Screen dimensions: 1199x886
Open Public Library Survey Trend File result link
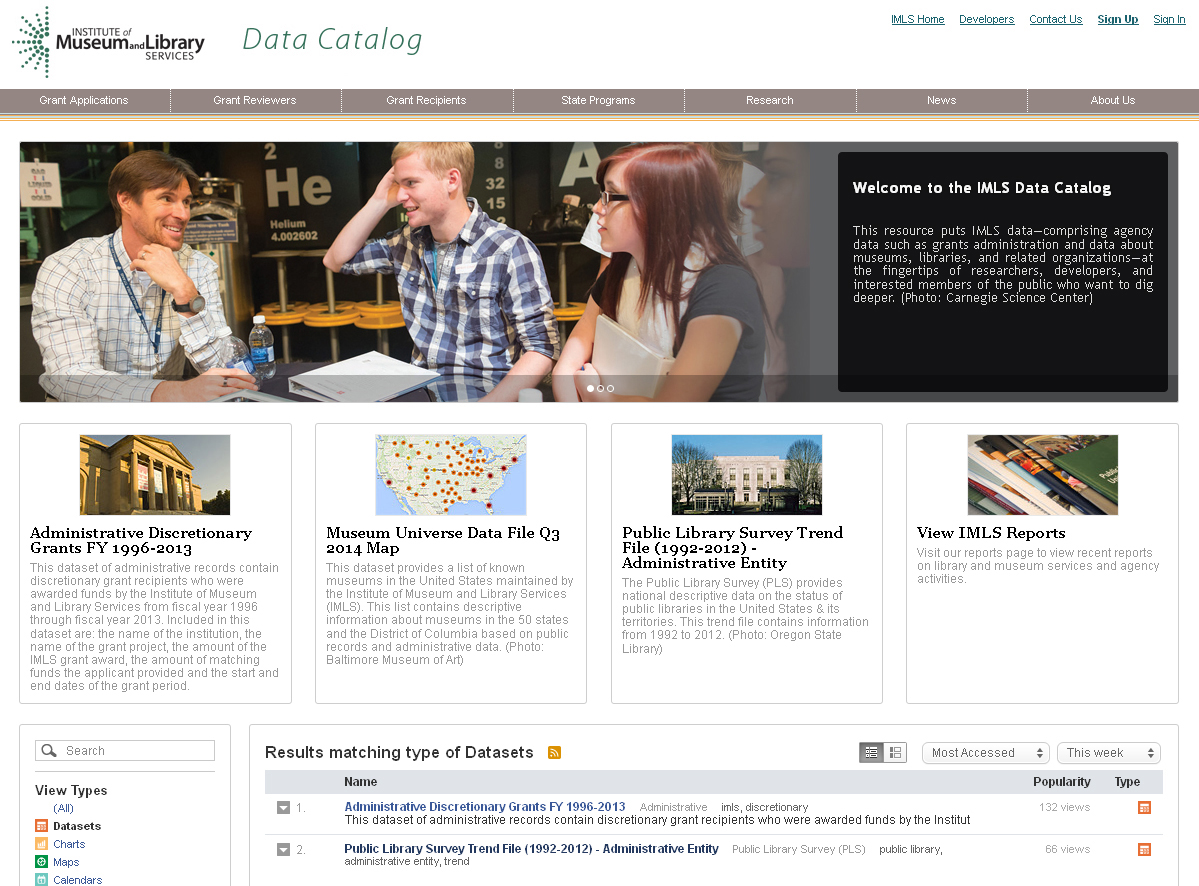tap(531, 849)
